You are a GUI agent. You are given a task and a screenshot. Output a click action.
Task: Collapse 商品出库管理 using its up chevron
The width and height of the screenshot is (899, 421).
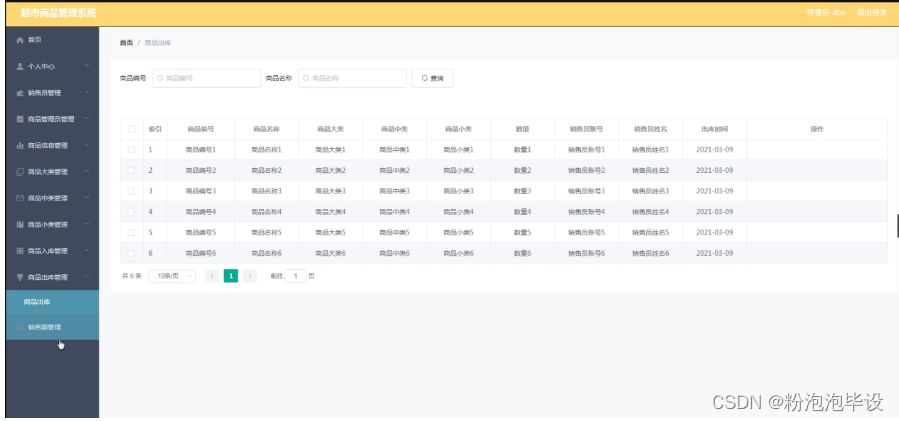click(x=87, y=277)
